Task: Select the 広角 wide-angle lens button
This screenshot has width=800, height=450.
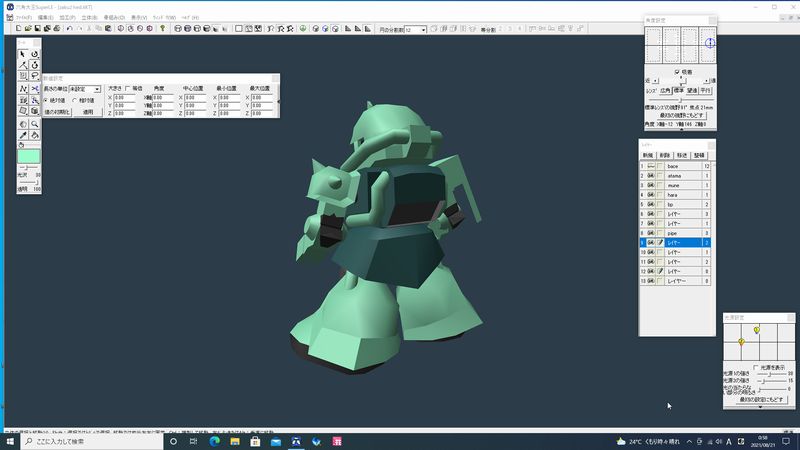Action: [x=665, y=90]
